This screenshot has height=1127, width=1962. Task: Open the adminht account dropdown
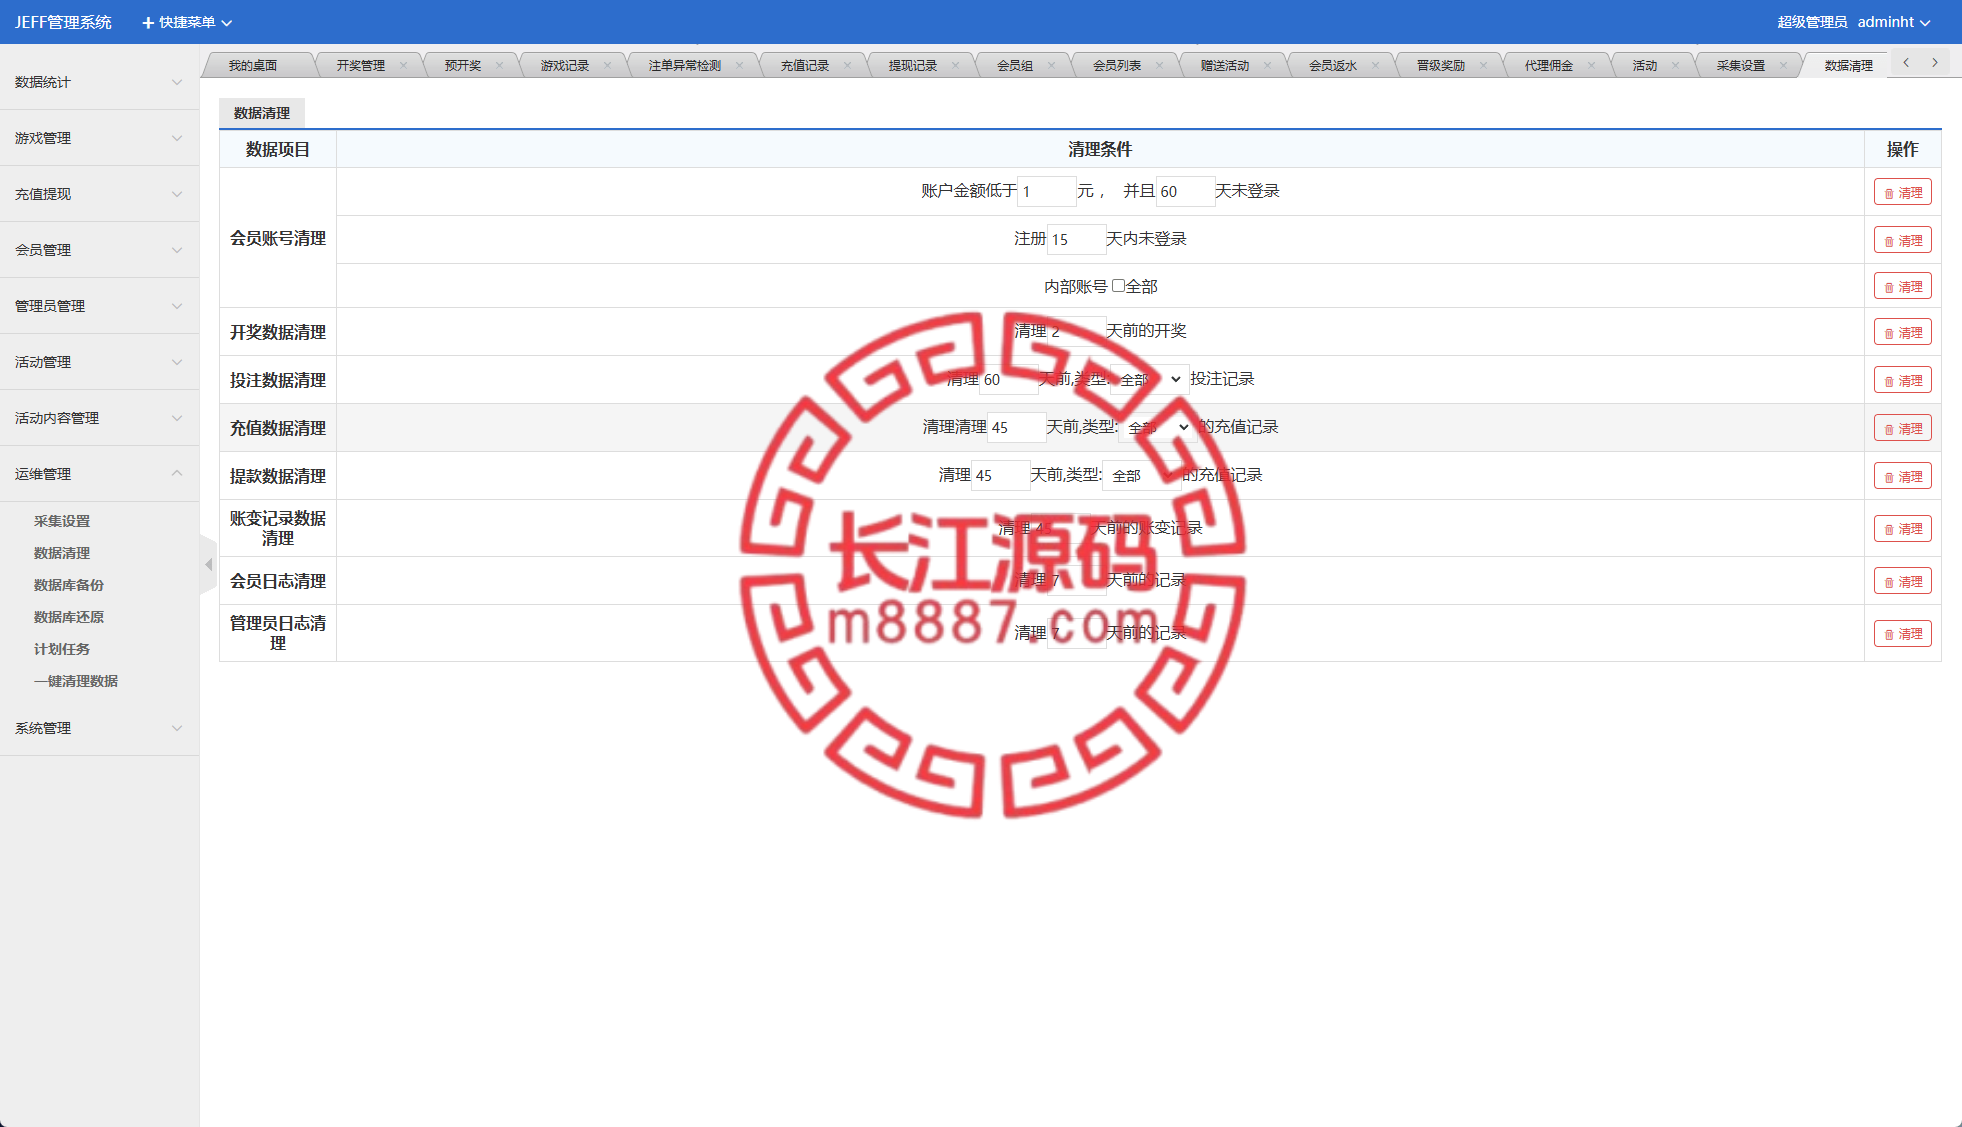click(x=1893, y=22)
